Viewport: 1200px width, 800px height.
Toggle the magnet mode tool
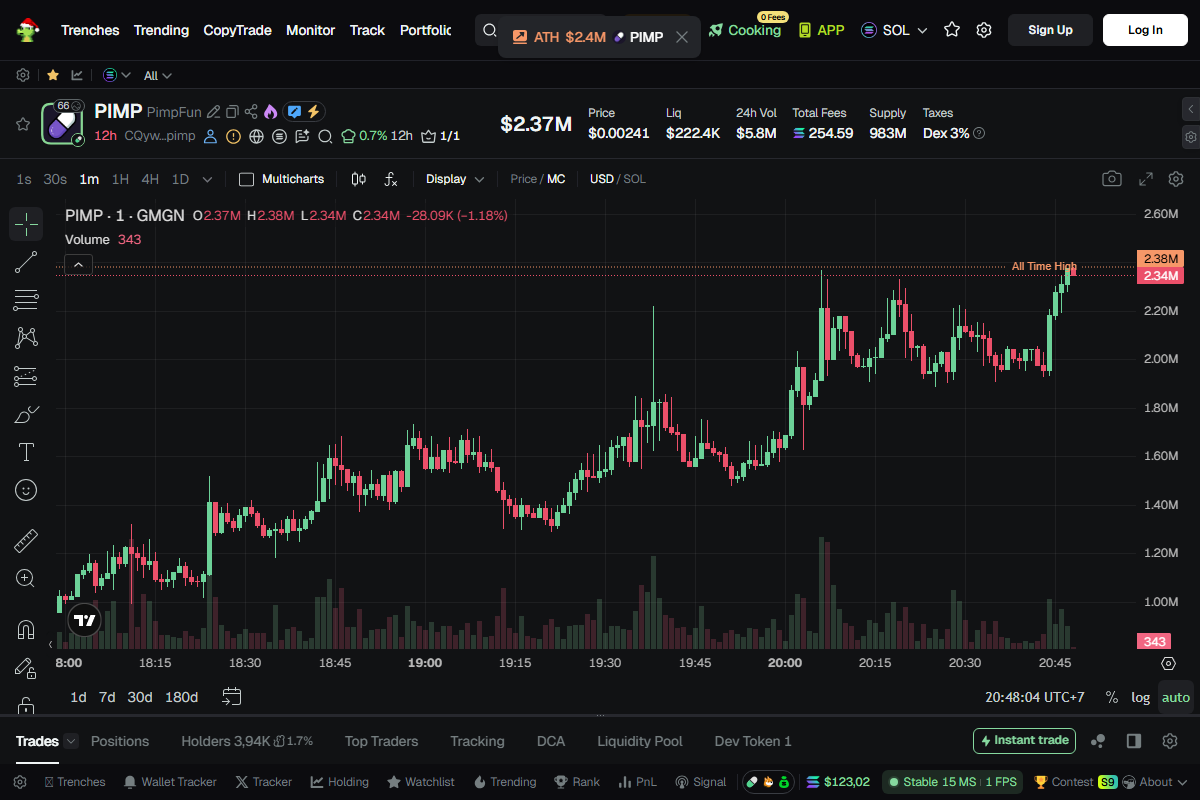[26, 630]
